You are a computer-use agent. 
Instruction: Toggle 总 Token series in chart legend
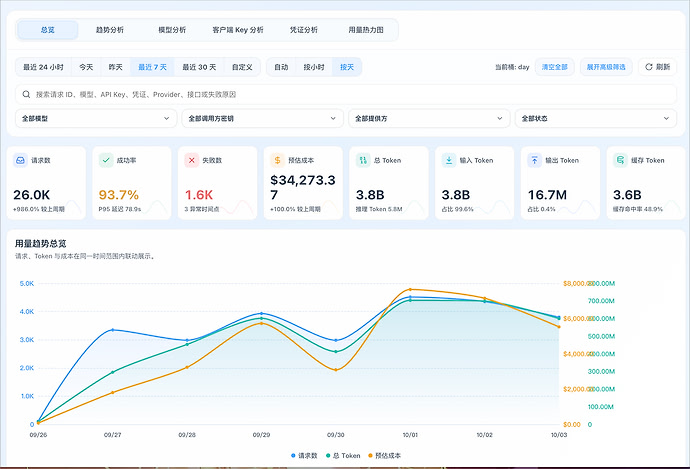tap(343, 455)
